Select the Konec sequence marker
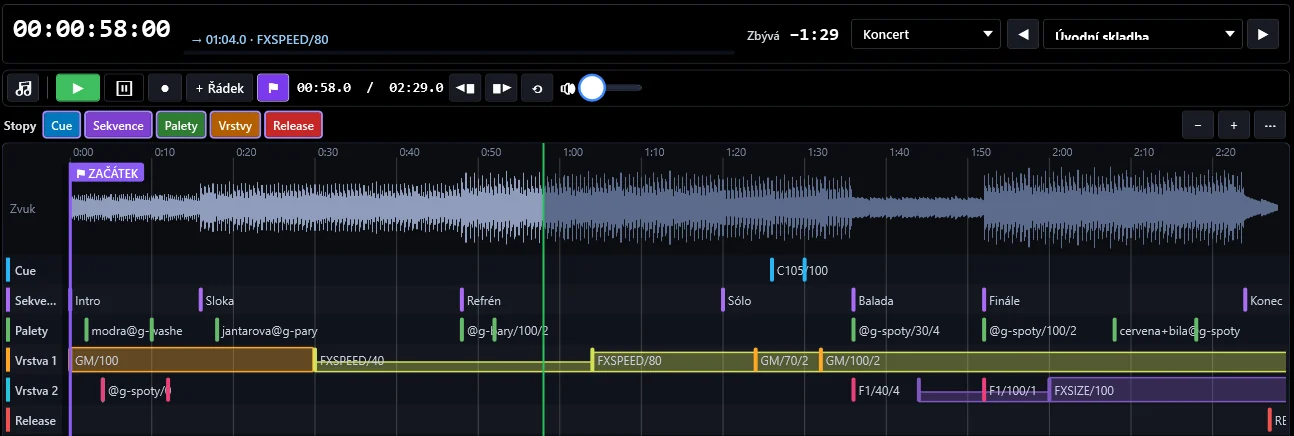This screenshot has width=1294, height=436. (x=1265, y=300)
